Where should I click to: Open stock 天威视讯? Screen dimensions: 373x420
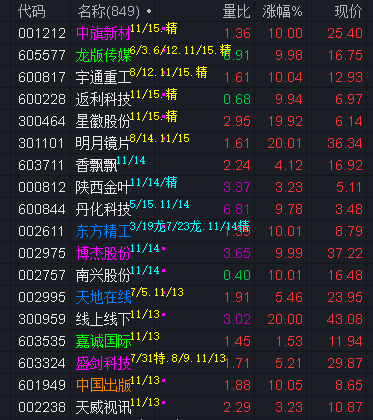coord(103,407)
